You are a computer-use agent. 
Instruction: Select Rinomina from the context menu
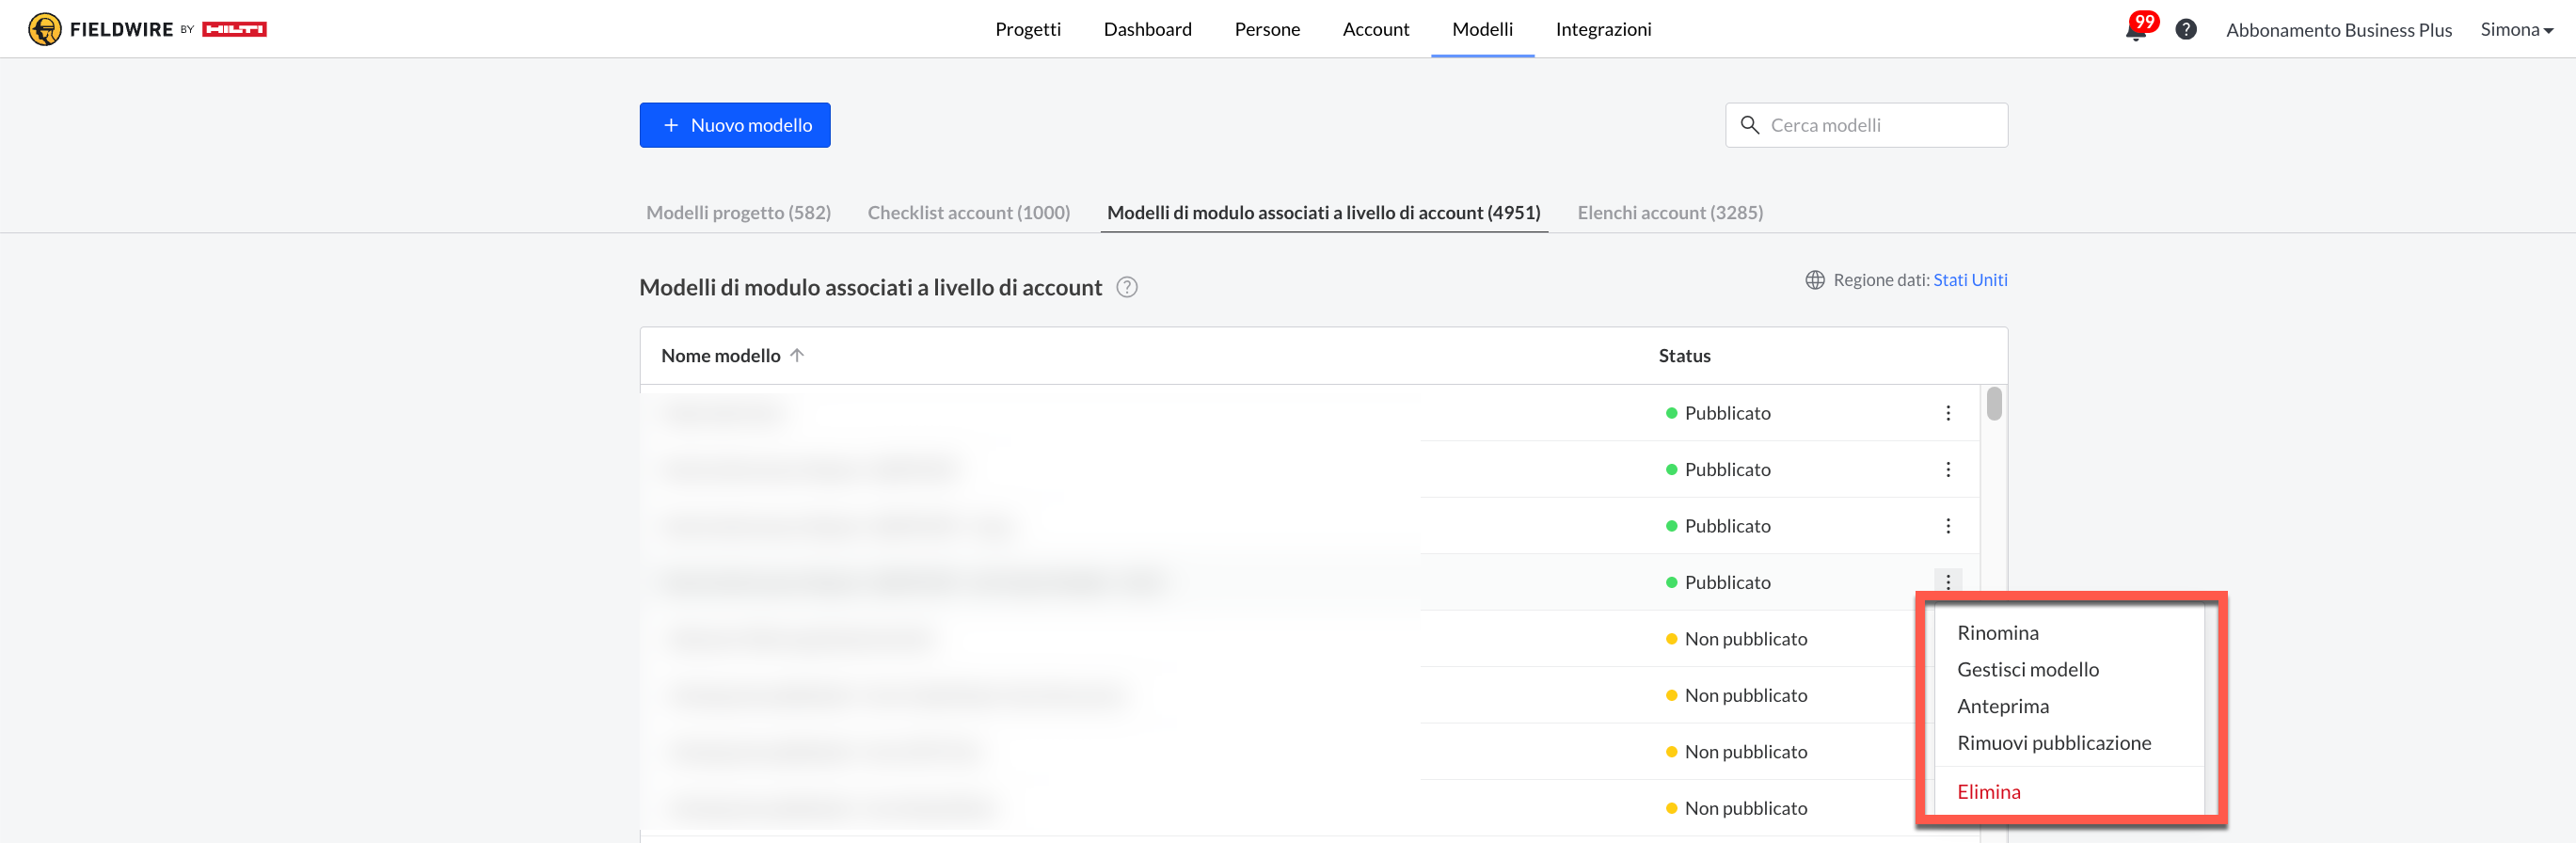(x=1997, y=633)
